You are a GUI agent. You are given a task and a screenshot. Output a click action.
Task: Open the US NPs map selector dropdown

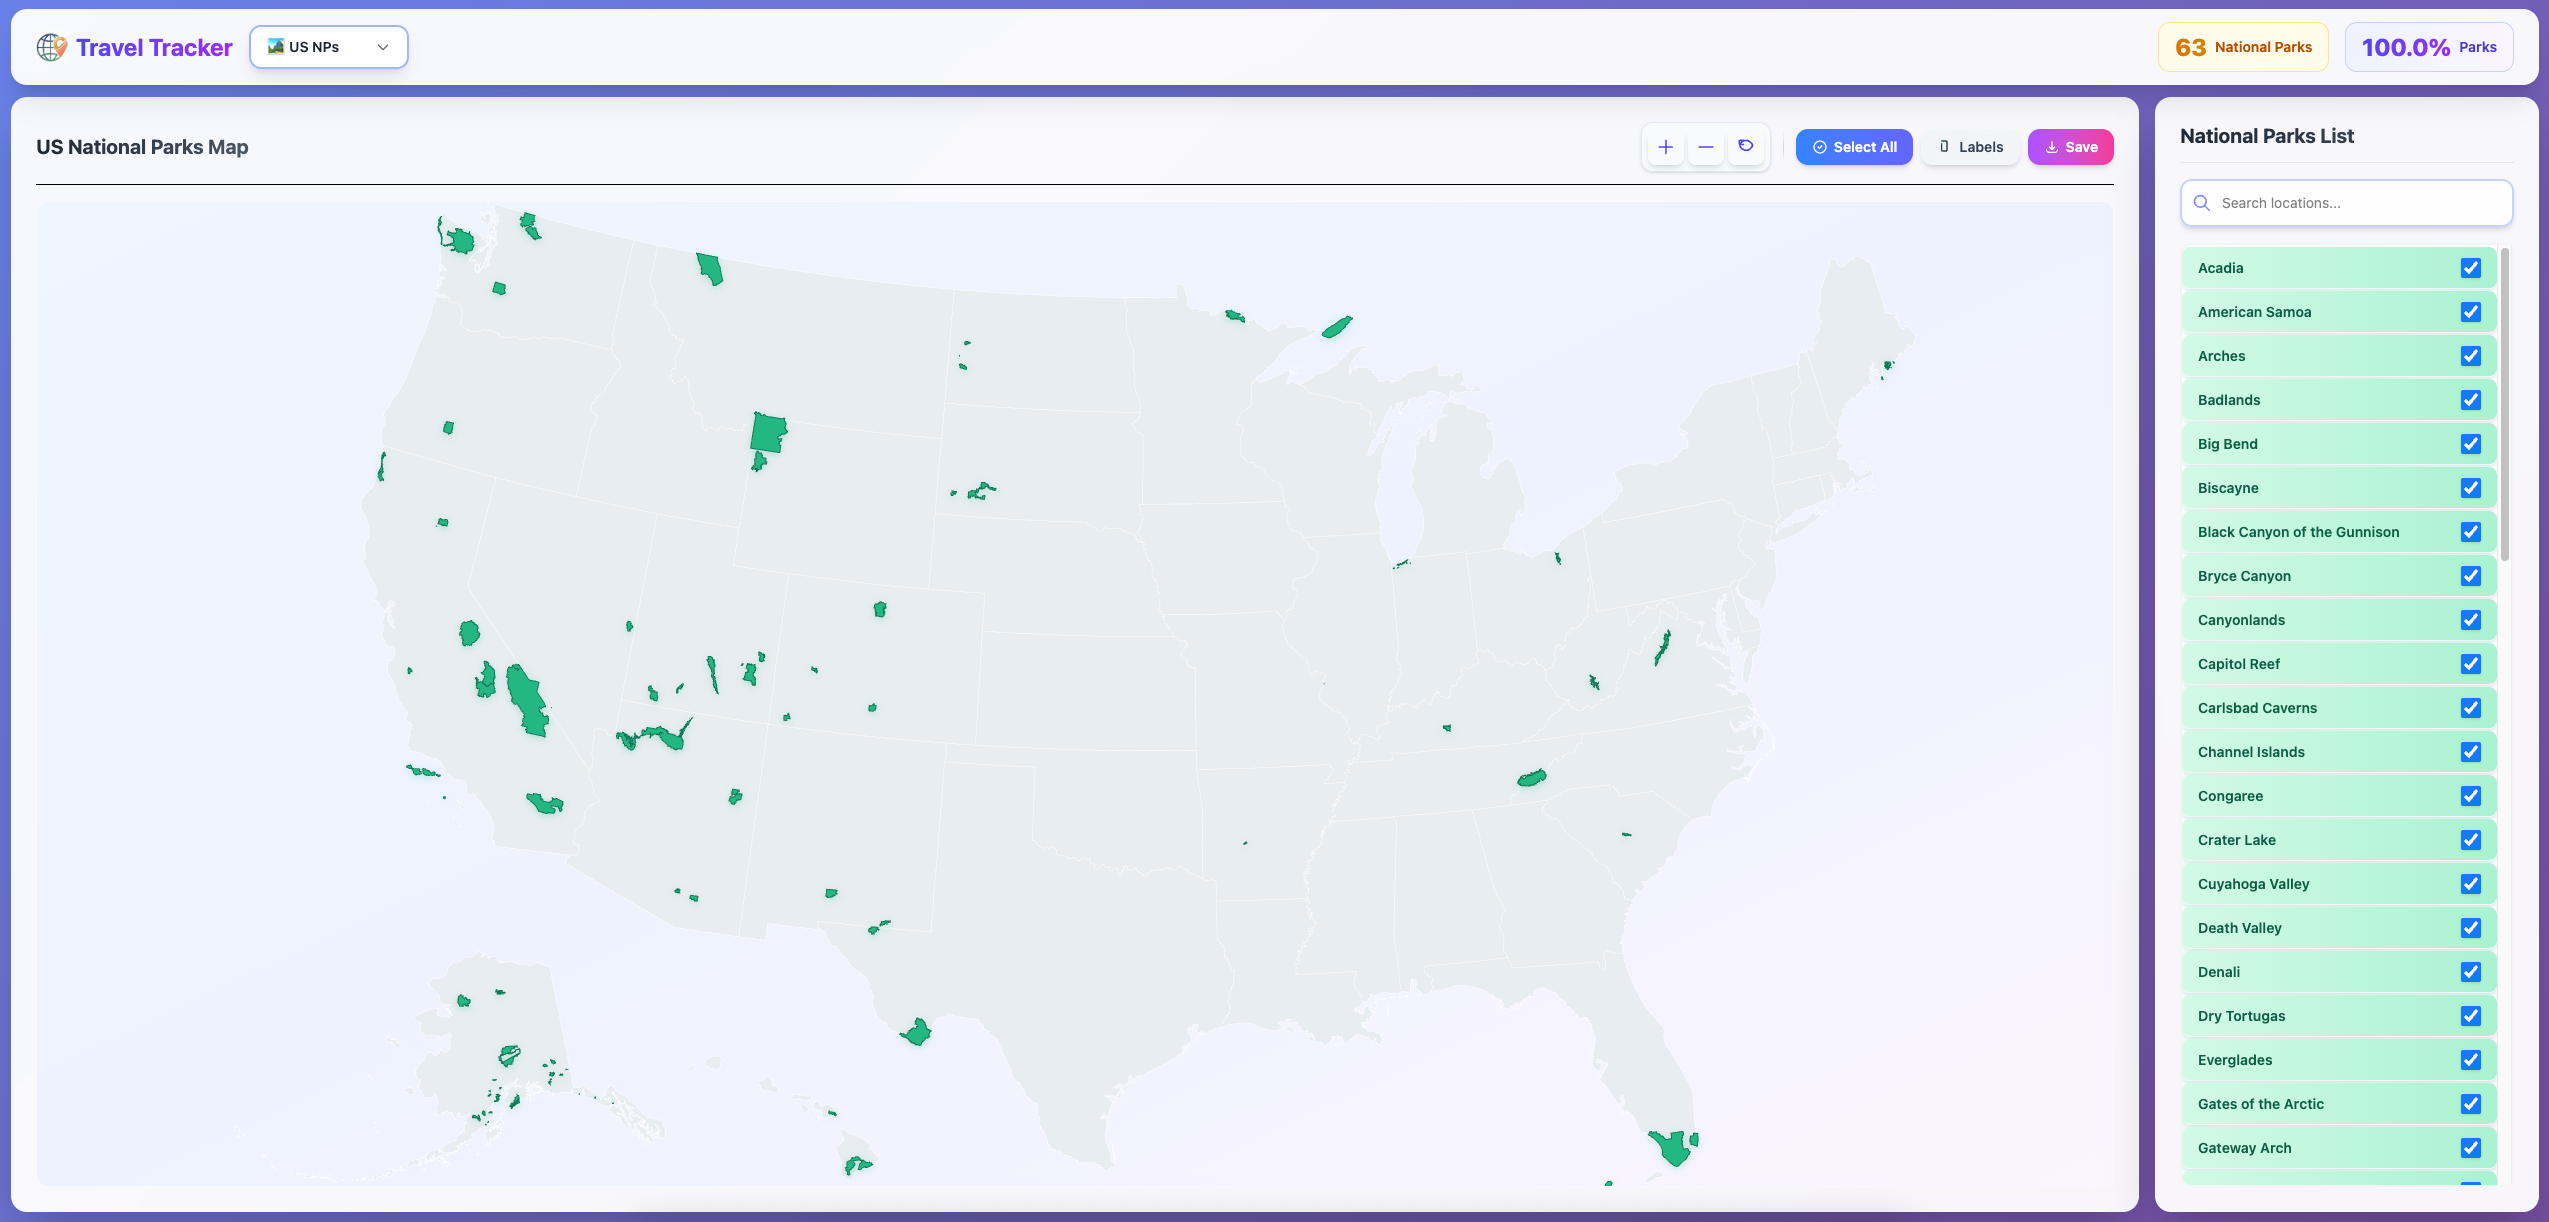pyautogui.click(x=328, y=46)
